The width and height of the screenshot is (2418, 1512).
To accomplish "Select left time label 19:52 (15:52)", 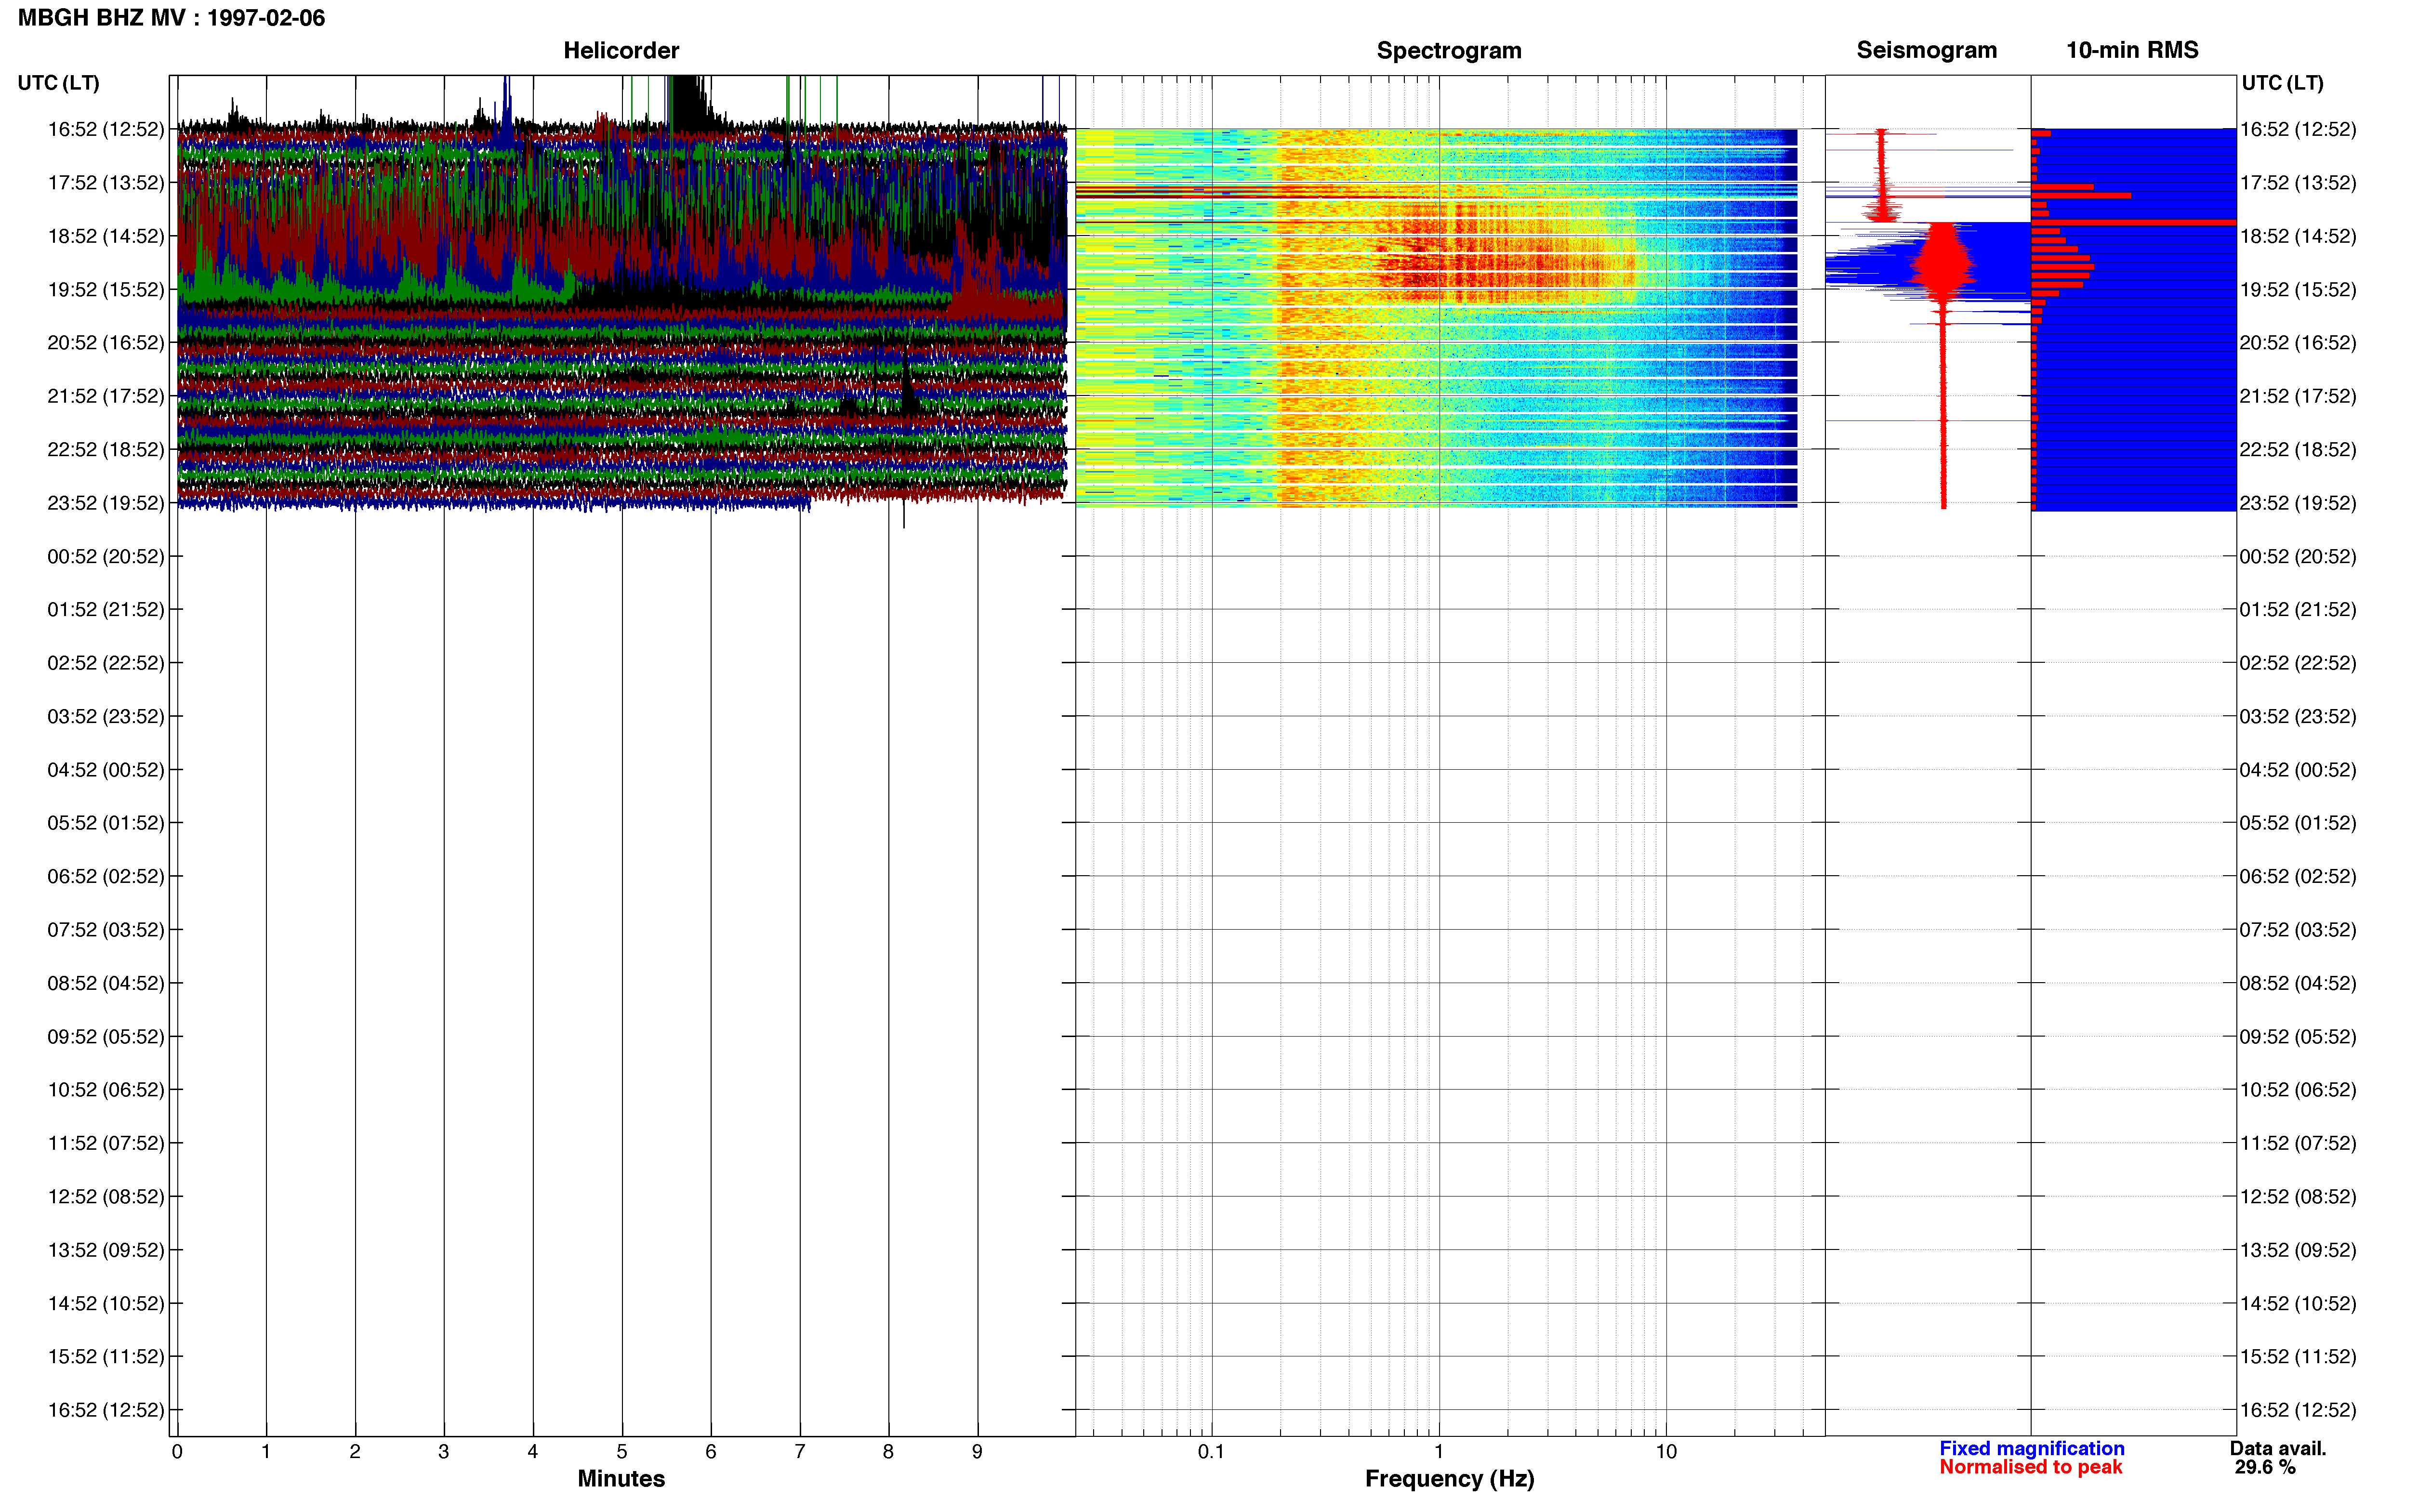I will (106, 290).
